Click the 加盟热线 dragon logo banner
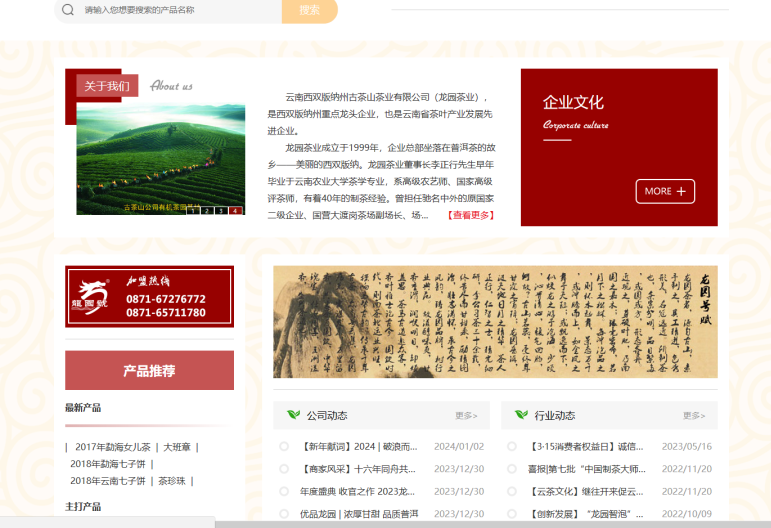The image size is (771, 528). pyautogui.click(x=149, y=296)
